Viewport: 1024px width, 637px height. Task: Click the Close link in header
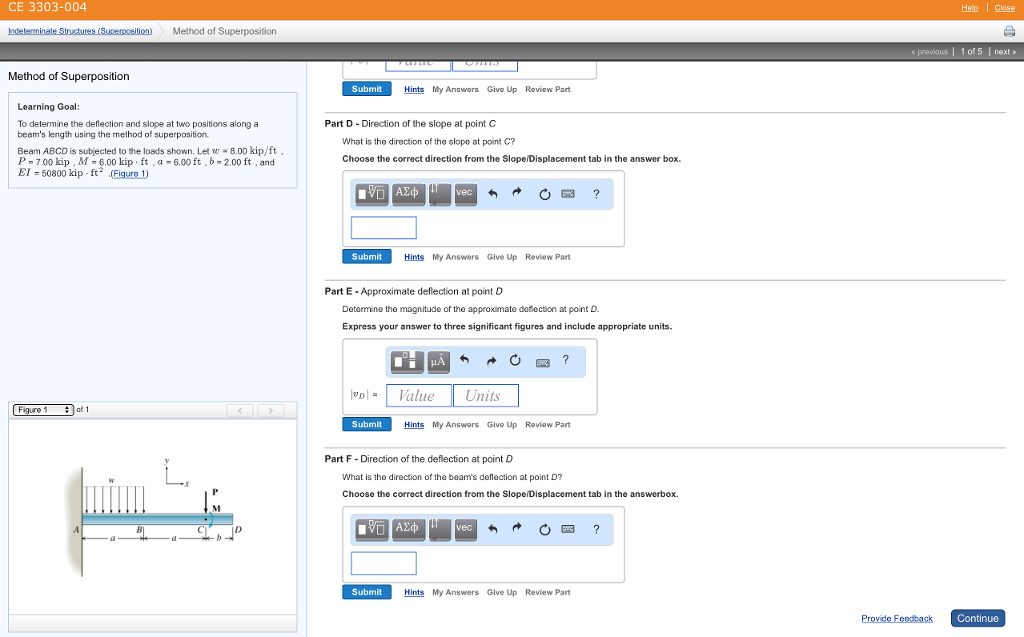click(1004, 8)
